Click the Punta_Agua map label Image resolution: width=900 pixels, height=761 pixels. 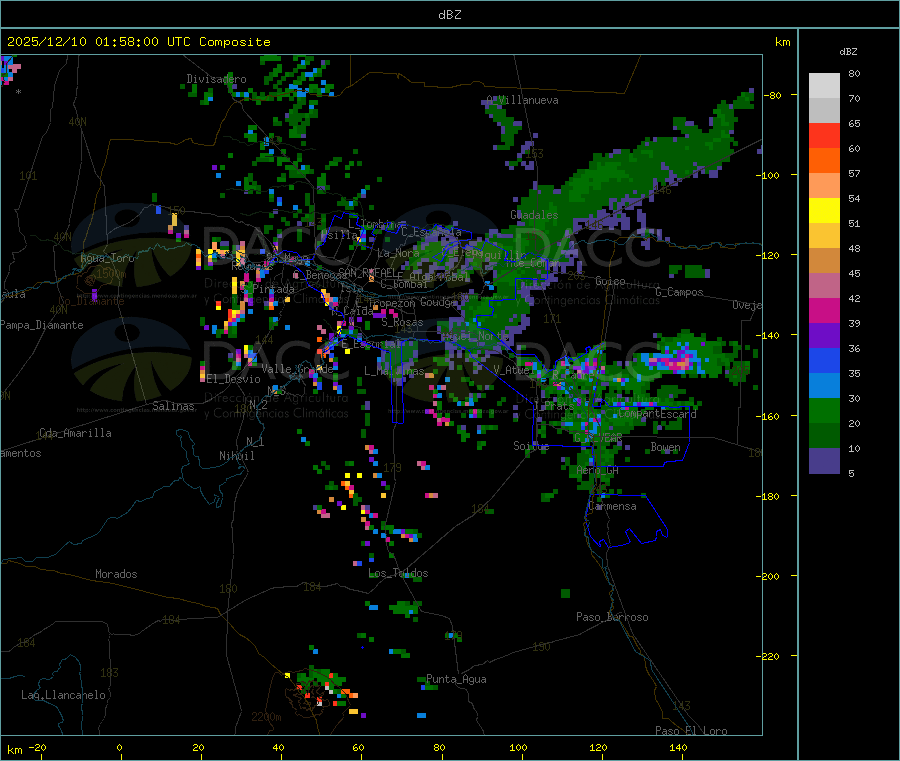(x=456, y=680)
